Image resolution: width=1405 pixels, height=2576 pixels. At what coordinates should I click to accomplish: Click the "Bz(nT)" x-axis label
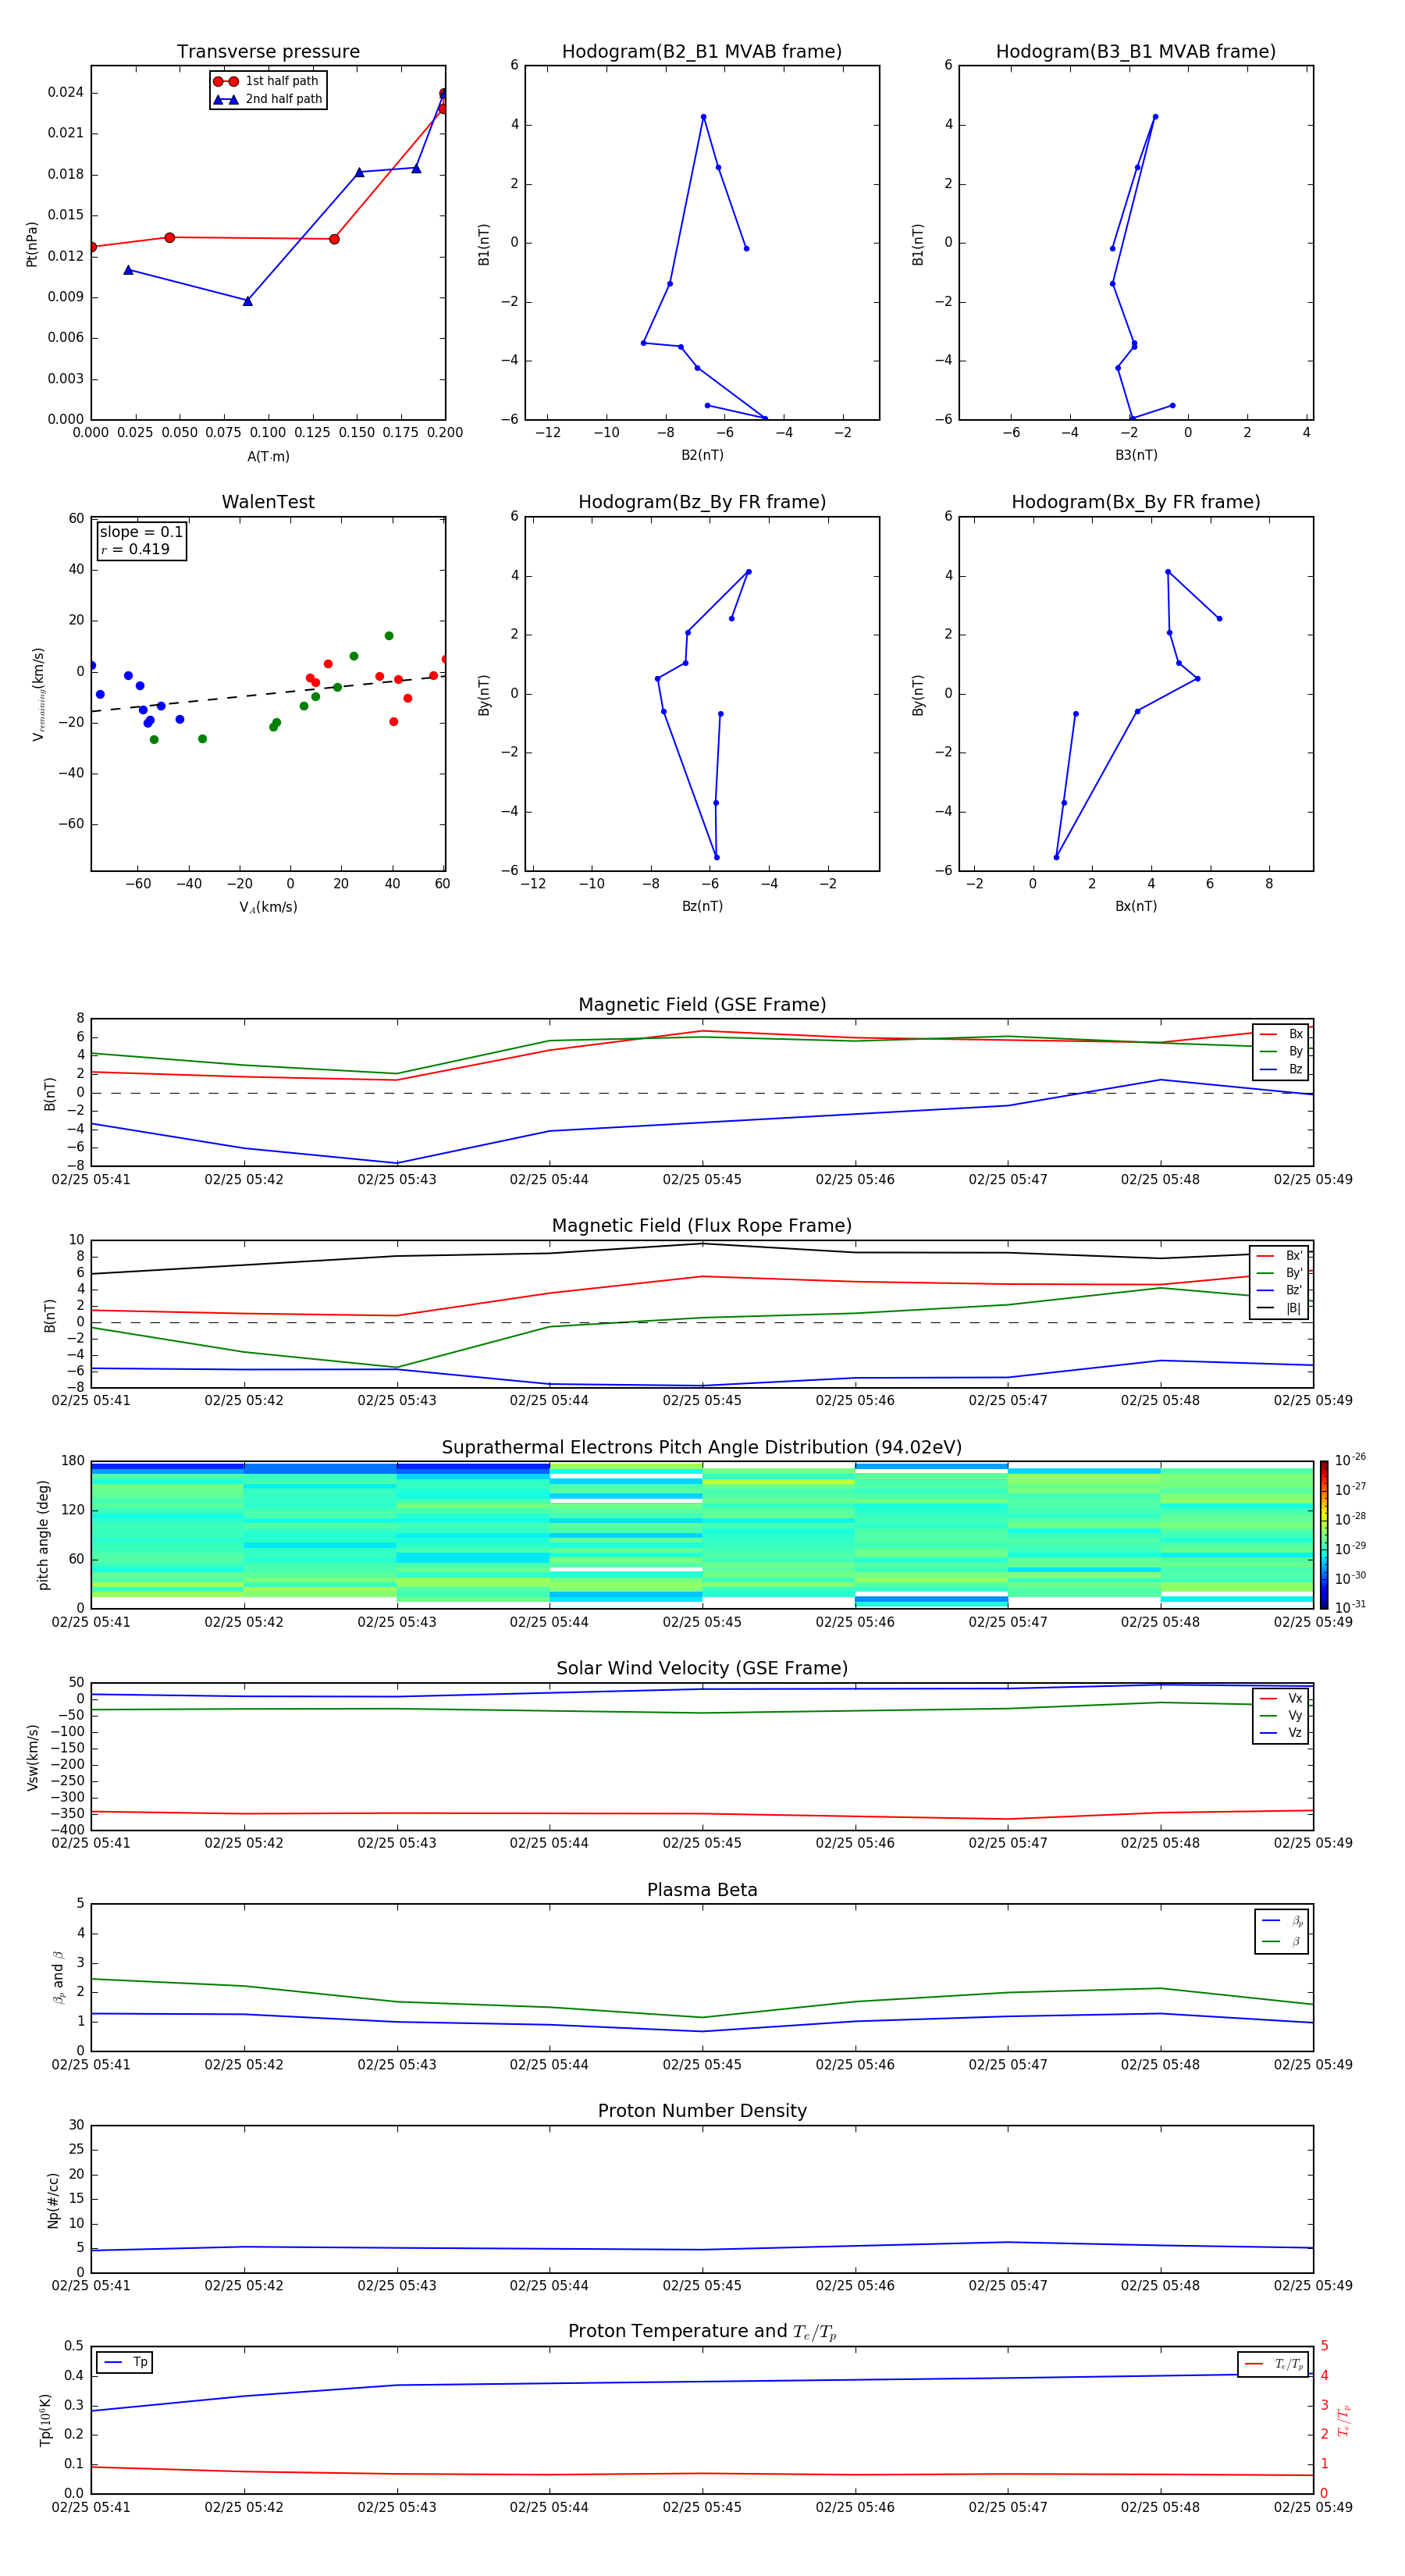point(702,906)
